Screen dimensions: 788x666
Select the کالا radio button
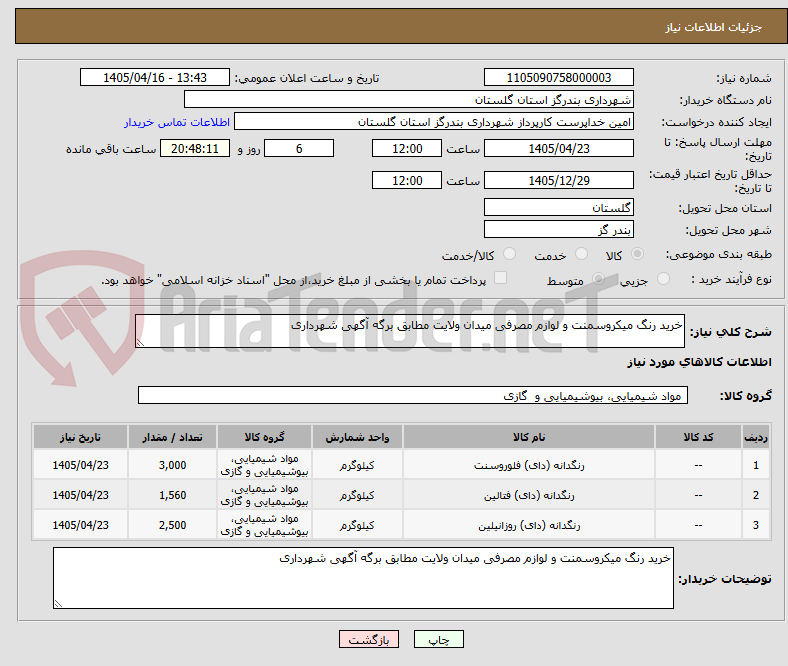637,254
